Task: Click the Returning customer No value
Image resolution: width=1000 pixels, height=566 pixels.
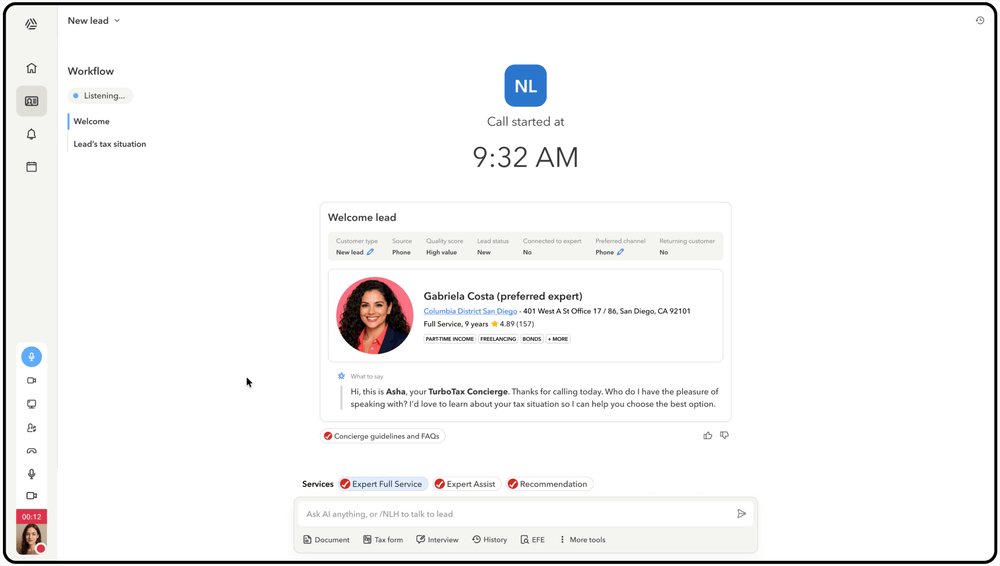Action: click(663, 252)
